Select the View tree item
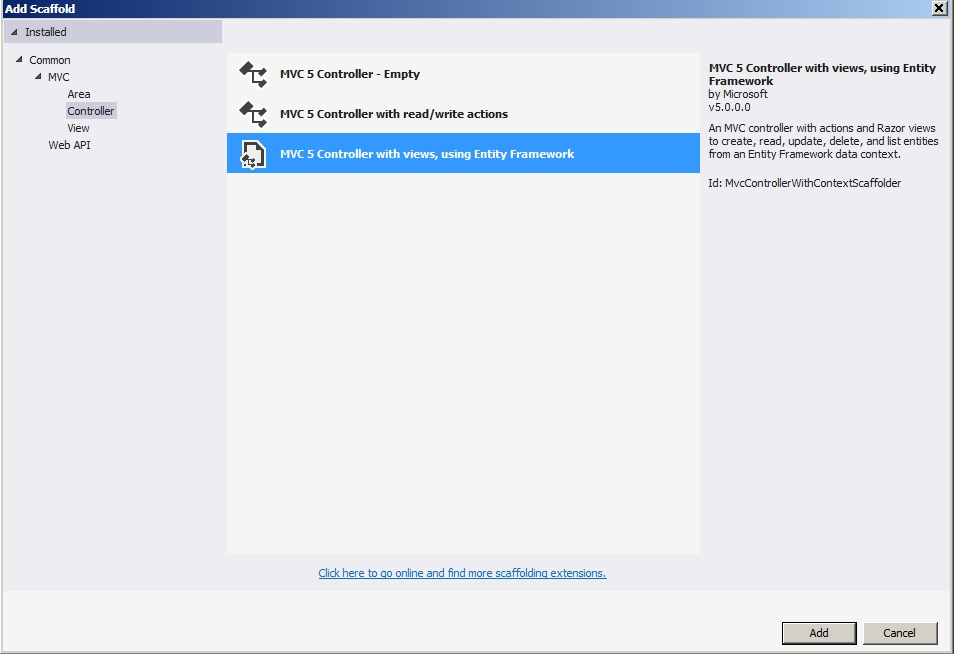This screenshot has height=654, width=954. pyautogui.click(x=78, y=128)
